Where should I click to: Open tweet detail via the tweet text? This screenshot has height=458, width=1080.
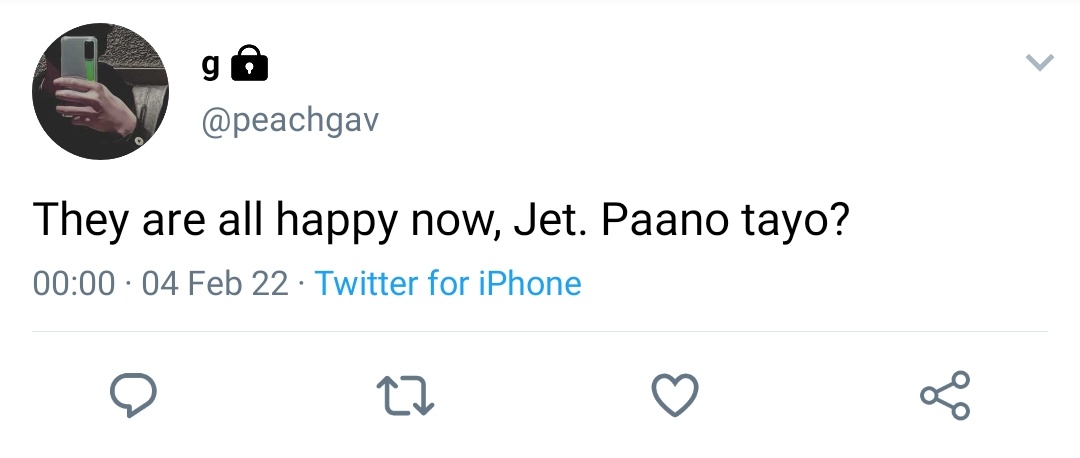(x=441, y=220)
